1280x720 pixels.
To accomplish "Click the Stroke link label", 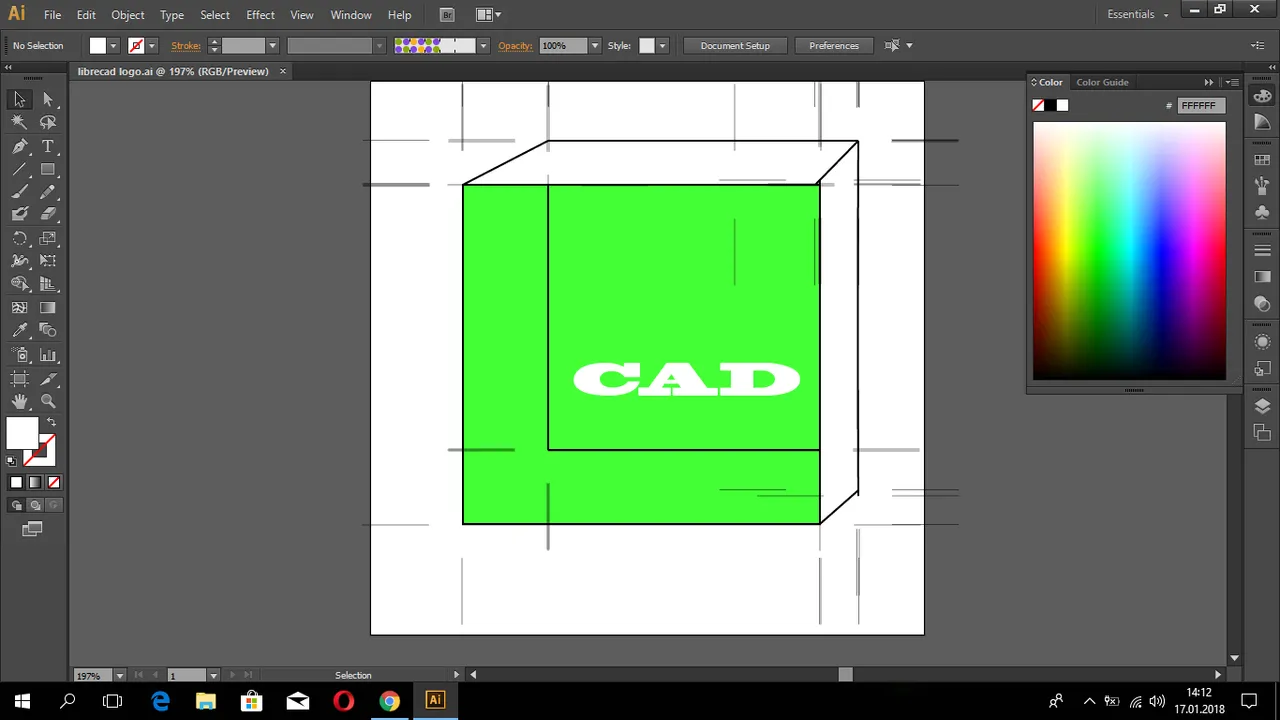I will pyautogui.click(x=186, y=46).
